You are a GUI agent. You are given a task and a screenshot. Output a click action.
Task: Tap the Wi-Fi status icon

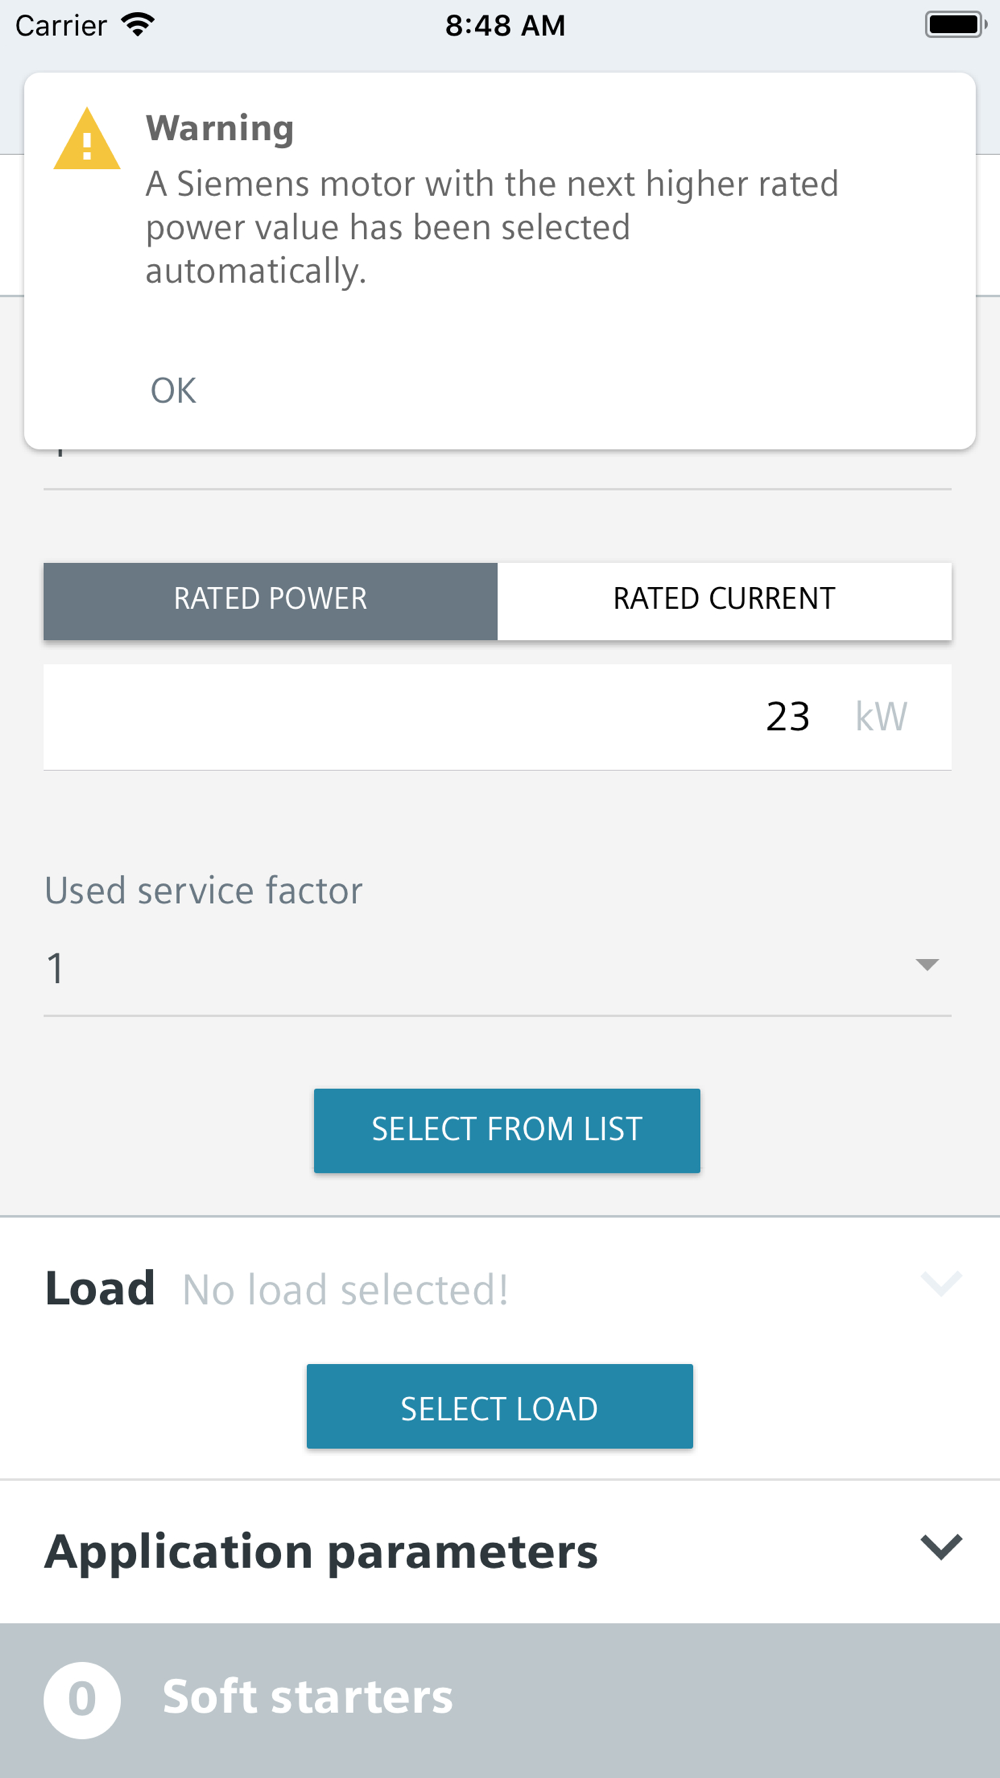coord(138,25)
